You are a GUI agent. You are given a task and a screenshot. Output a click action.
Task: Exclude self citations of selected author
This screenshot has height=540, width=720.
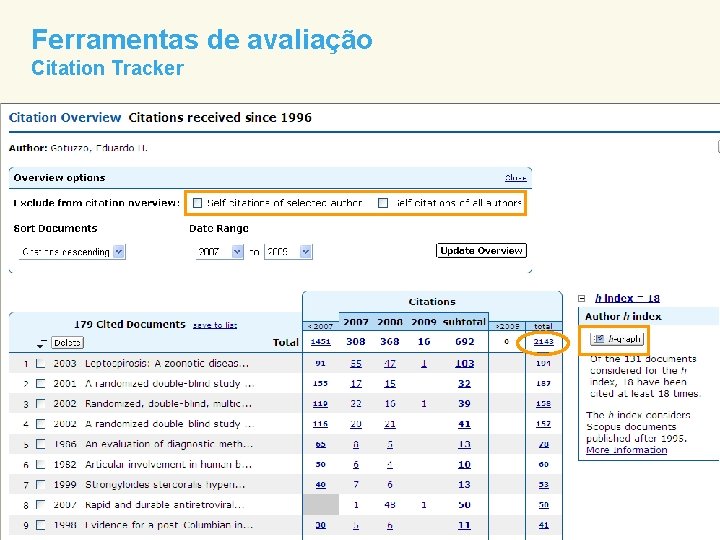[x=197, y=203]
